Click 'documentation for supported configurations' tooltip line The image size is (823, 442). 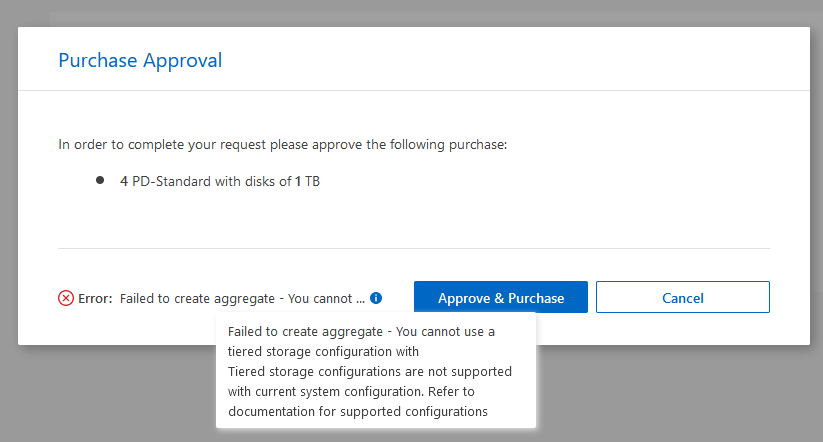click(357, 411)
